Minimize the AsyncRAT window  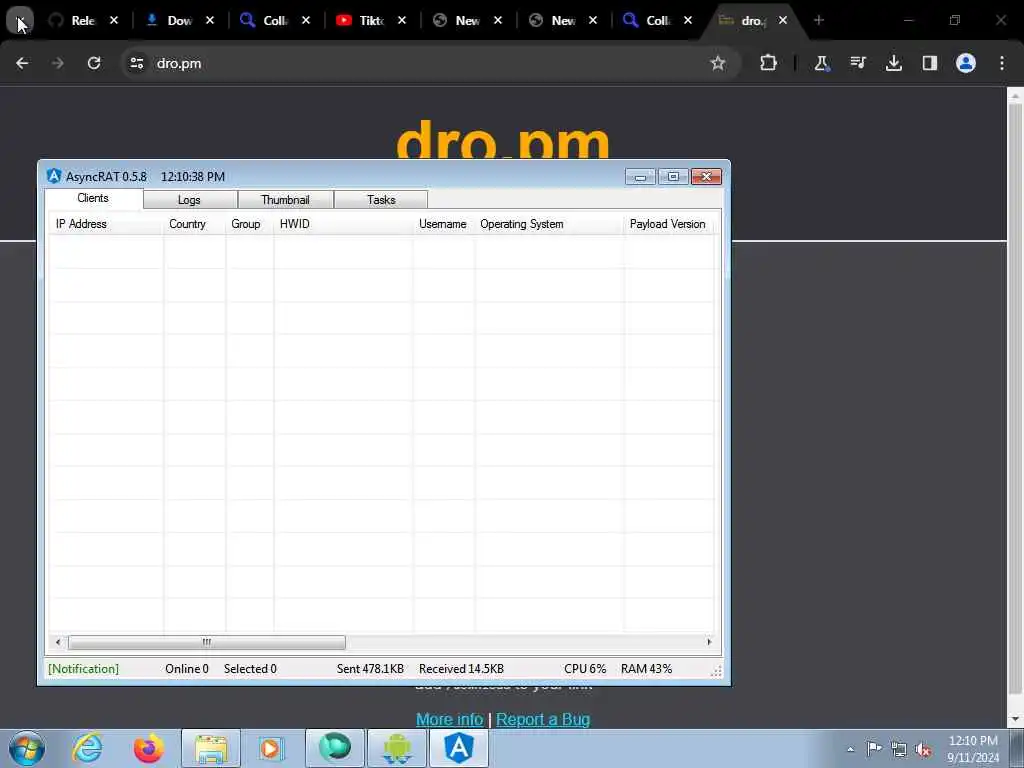[640, 177]
